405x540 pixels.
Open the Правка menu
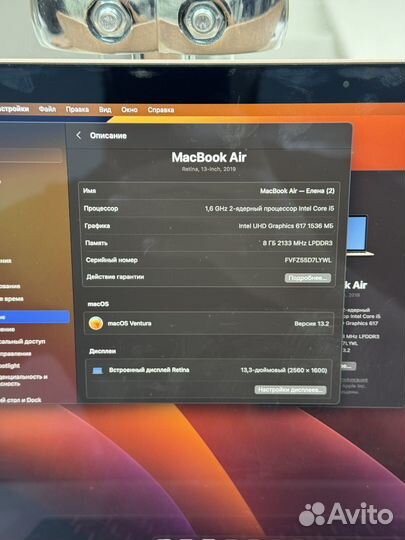[x=77, y=110]
